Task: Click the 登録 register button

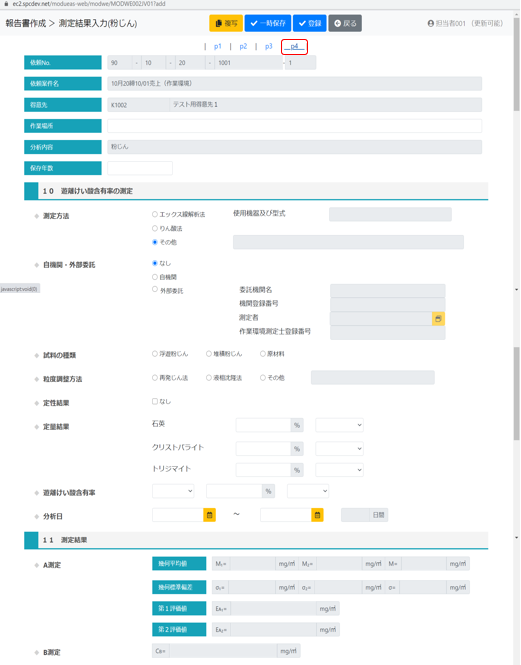Action: [x=309, y=23]
